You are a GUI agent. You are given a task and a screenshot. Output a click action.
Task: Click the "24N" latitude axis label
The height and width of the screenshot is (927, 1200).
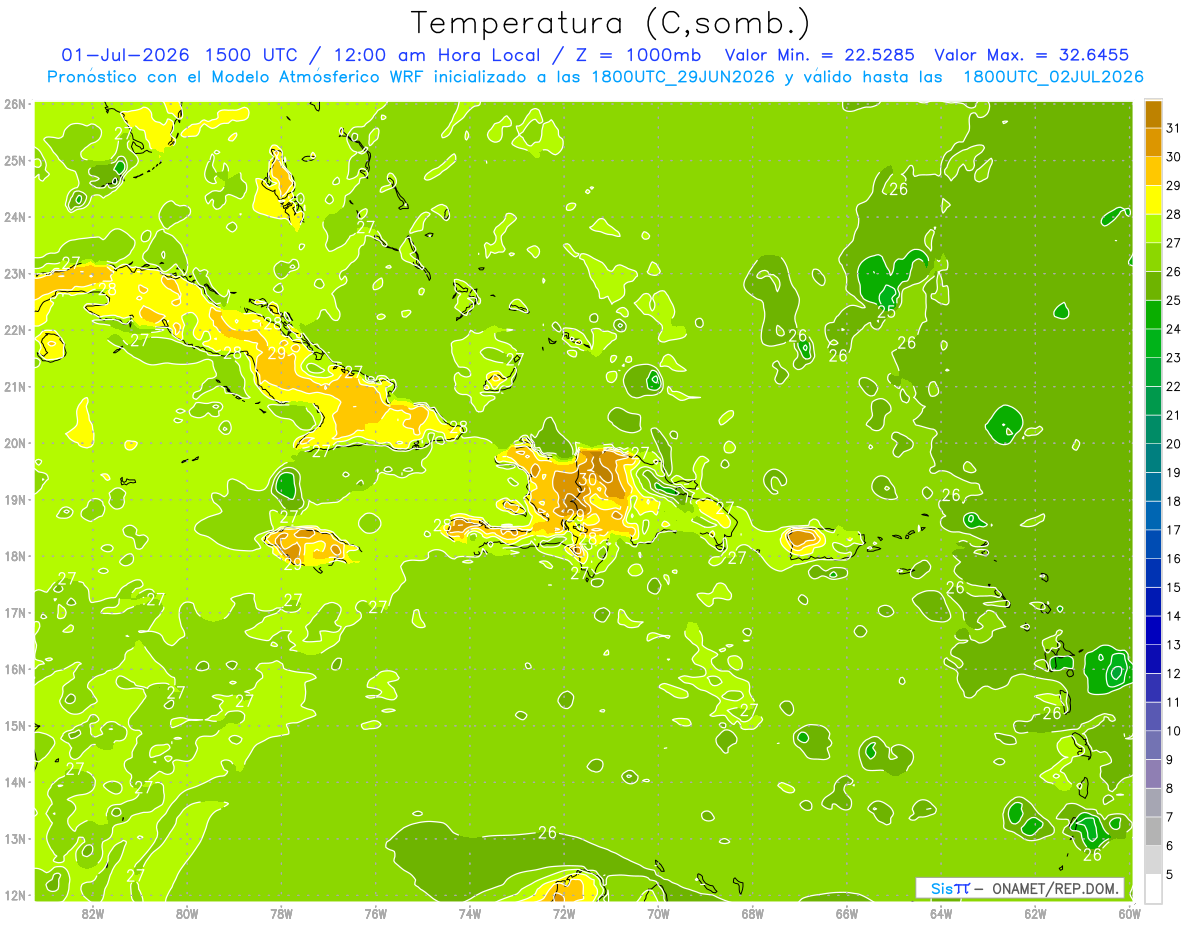point(15,217)
